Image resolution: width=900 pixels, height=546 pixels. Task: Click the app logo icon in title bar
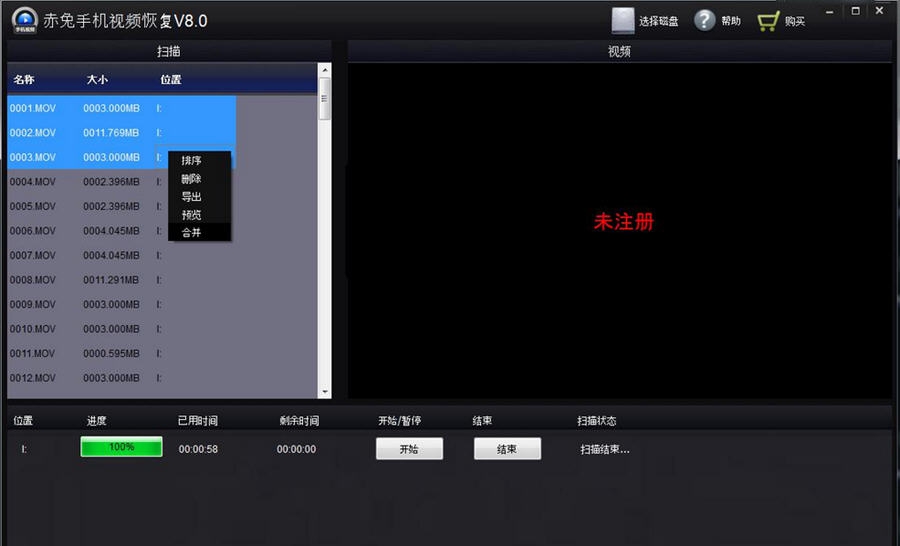(x=25, y=20)
